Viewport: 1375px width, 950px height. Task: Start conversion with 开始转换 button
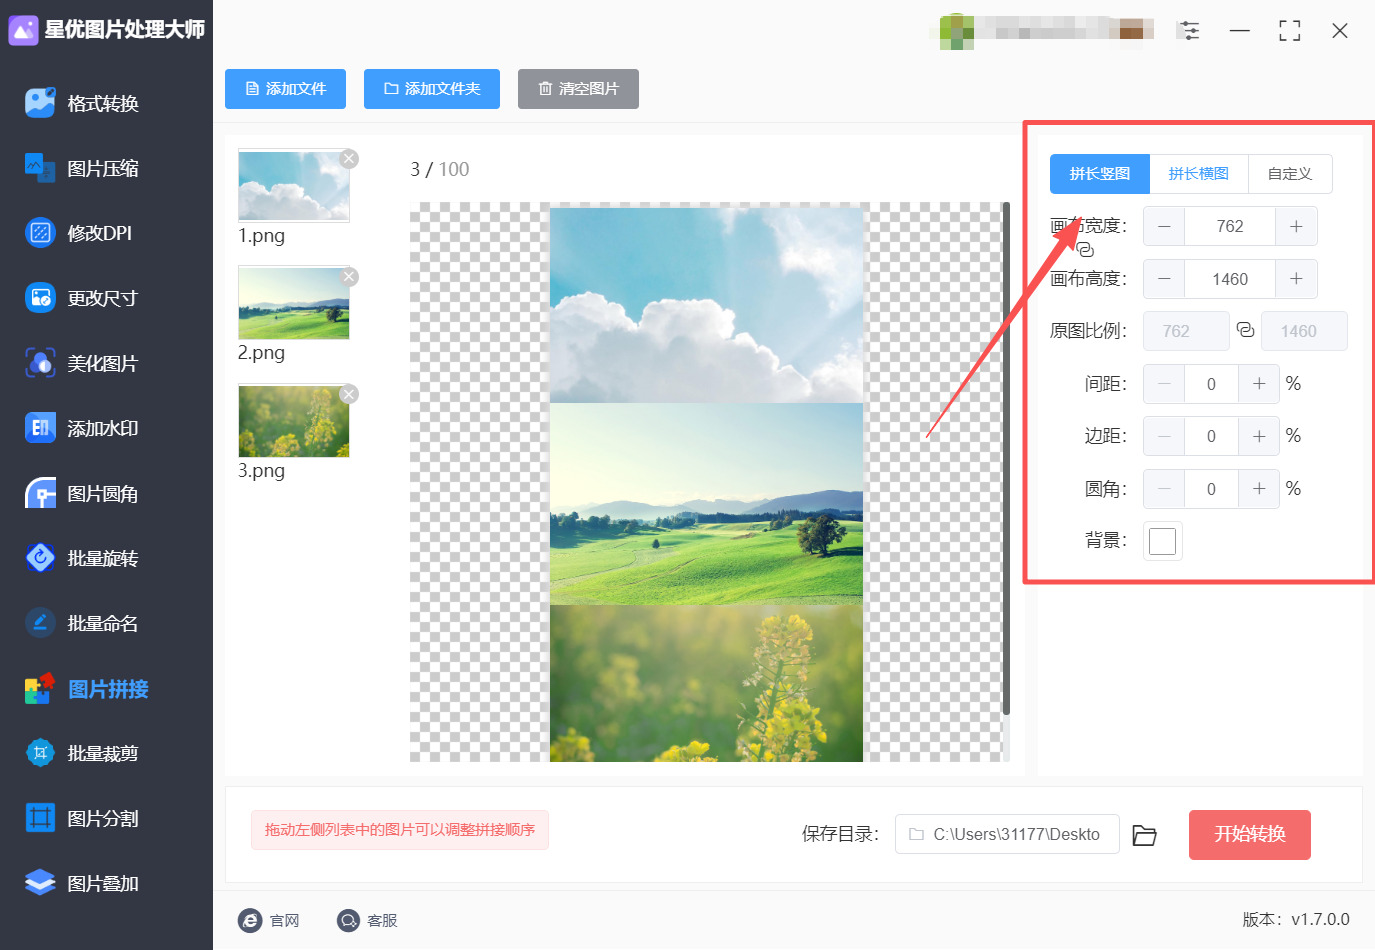click(1250, 835)
